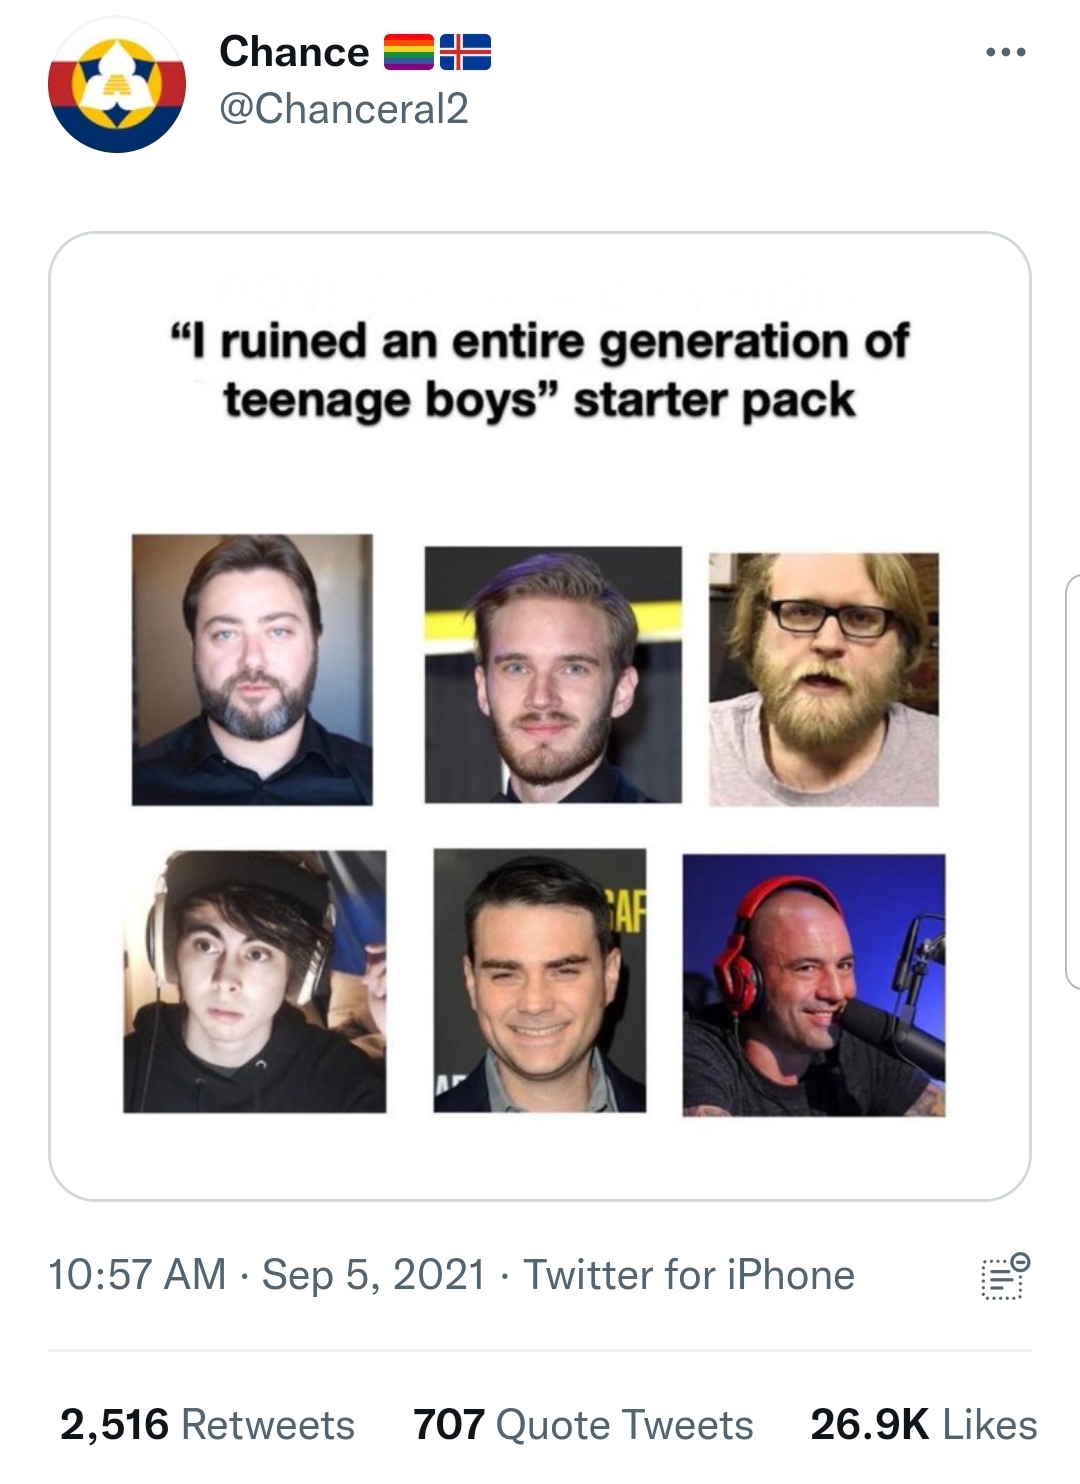Viewport: 1080px width, 1484px height.
Task: Click the Sep 5, 2021 date
Action: click(373, 1275)
